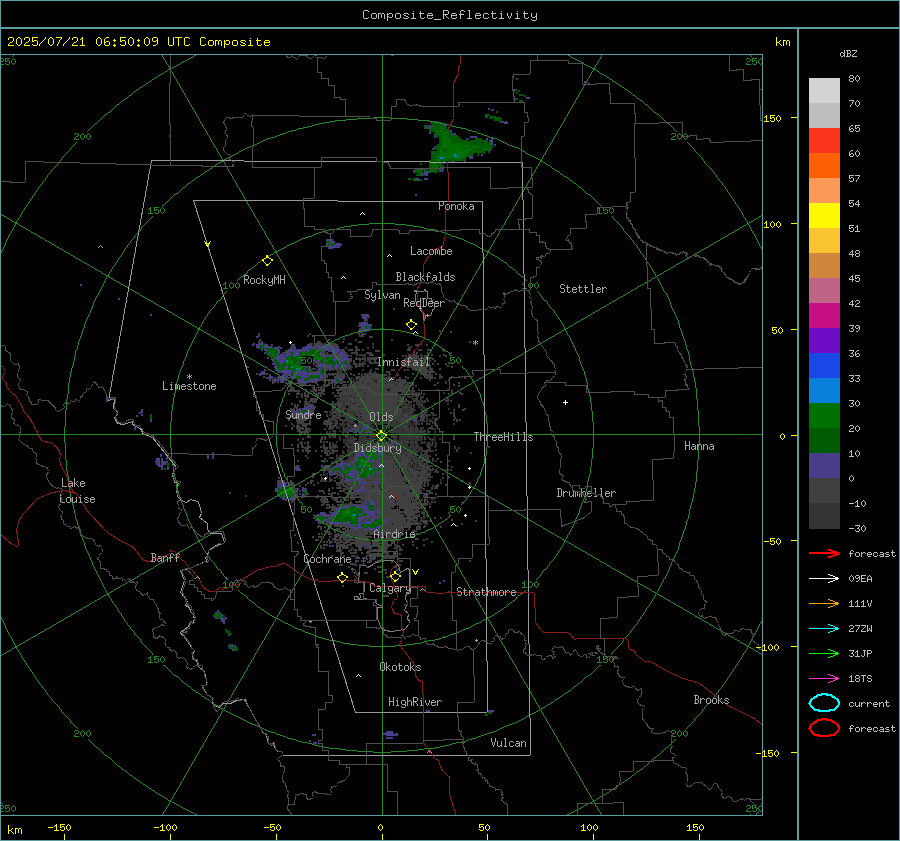Click the cyan current ellipse icon
The image size is (900, 841).
[824, 703]
